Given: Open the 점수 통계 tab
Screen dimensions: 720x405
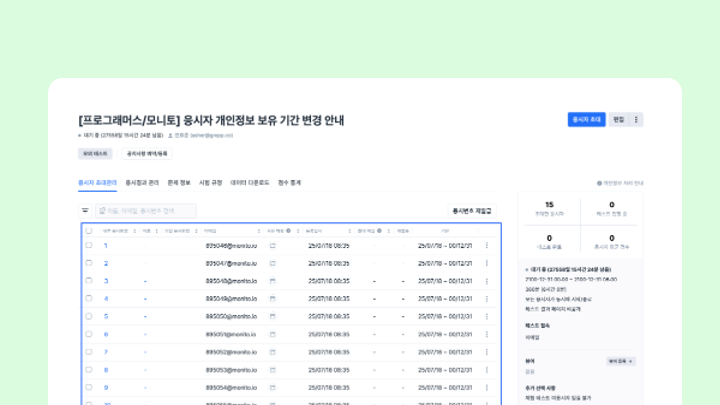Looking at the screenshot, I should coord(289,183).
